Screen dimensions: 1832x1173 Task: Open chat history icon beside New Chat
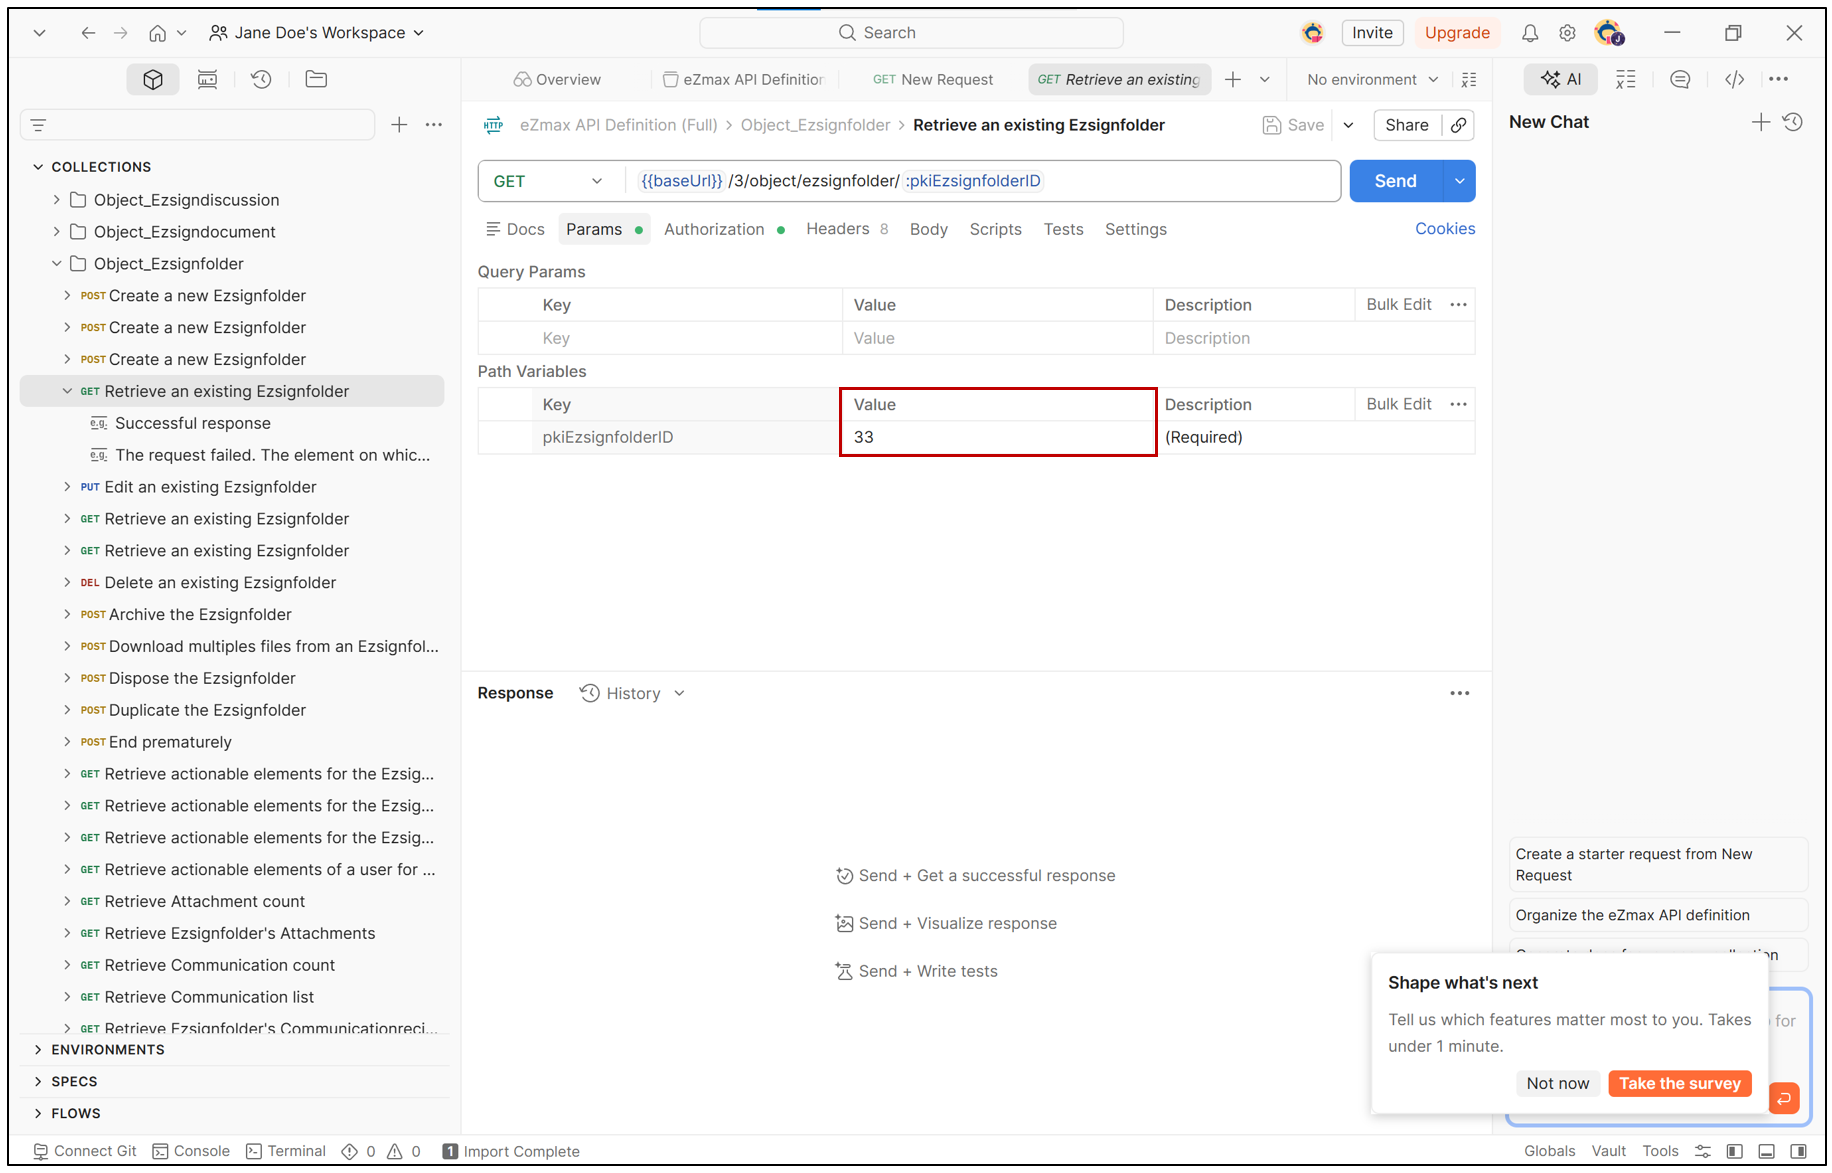[x=1793, y=122]
